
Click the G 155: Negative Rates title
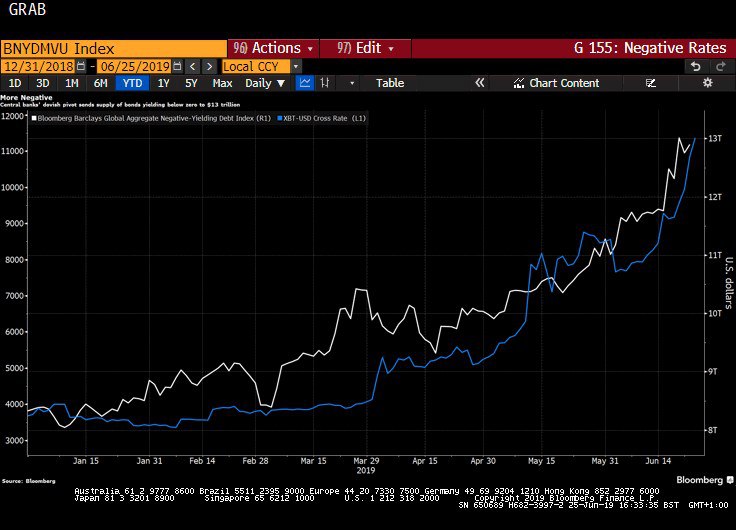coord(650,48)
